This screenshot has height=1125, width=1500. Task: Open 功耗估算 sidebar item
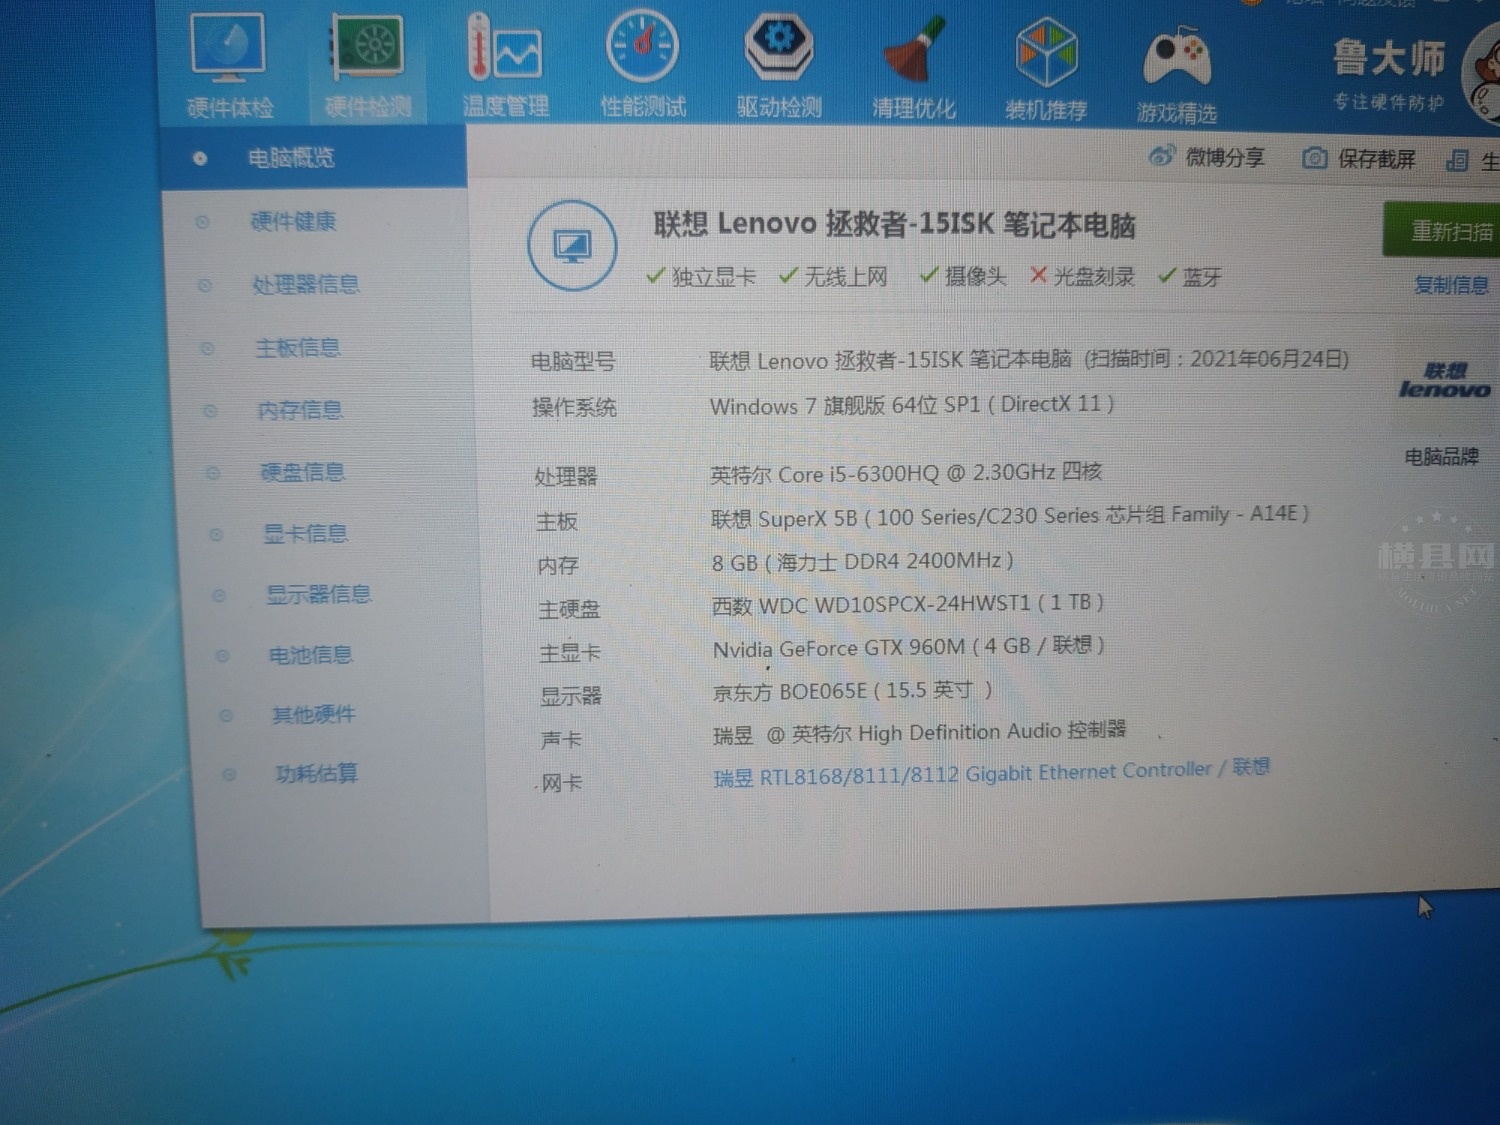(316, 773)
